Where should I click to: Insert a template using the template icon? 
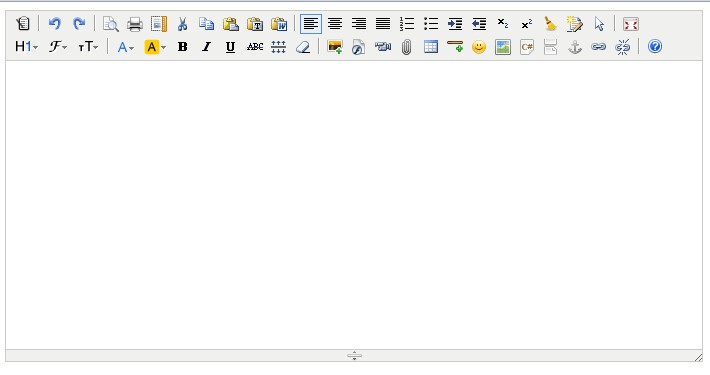158,24
